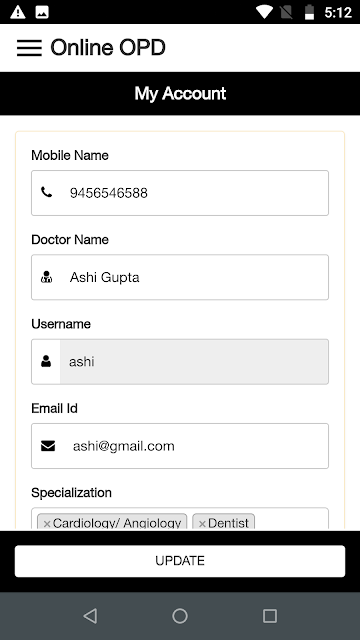Remove the Cardiology/ Angiology specialization tag

47,524
